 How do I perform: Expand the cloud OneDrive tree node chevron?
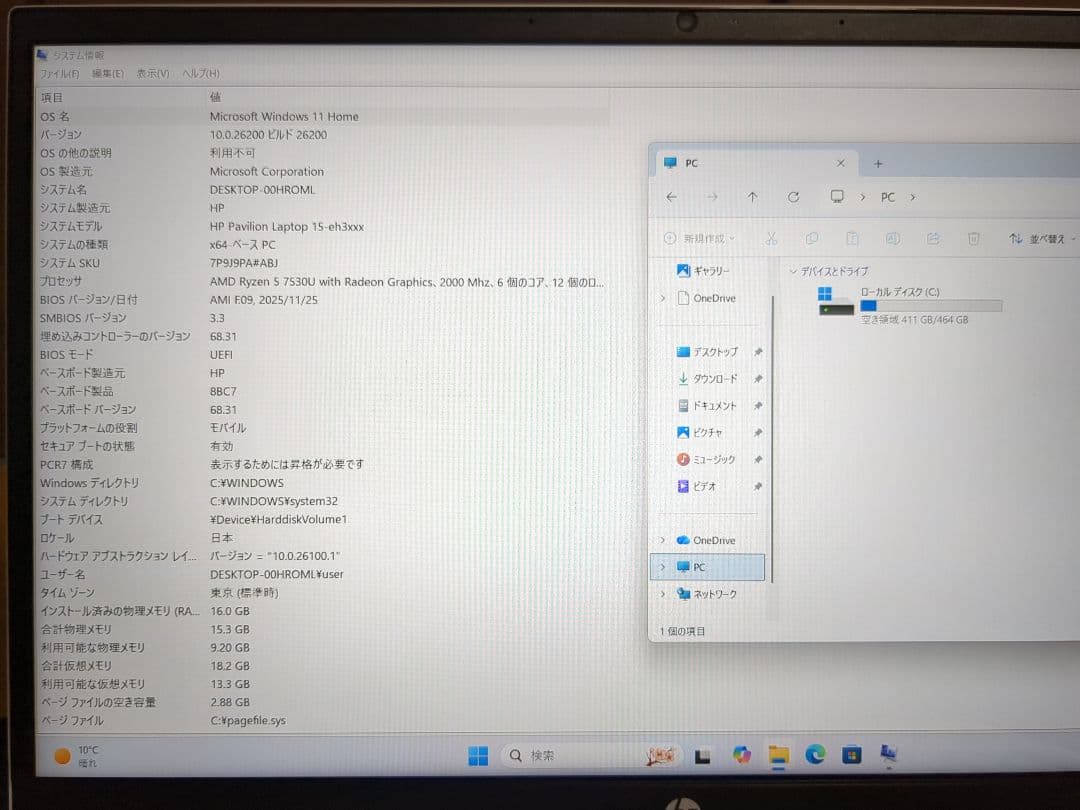coord(663,540)
